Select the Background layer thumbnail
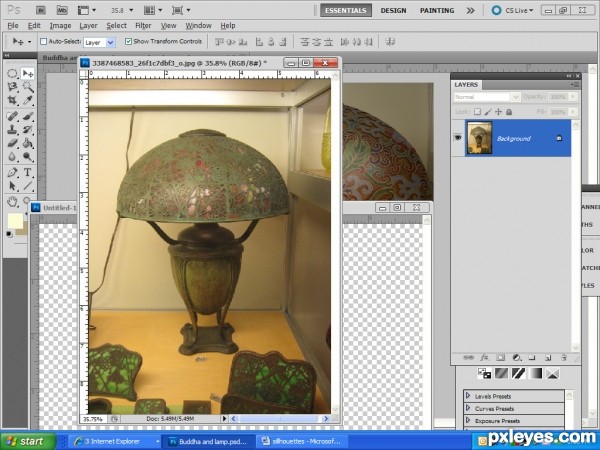The height and width of the screenshot is (450, 600). [x=479, y=138]
